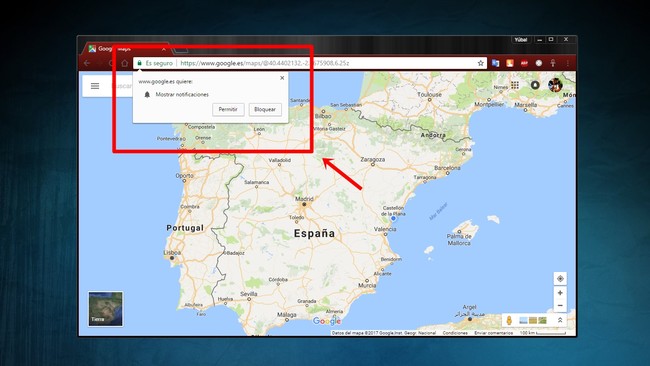Viewport: 650px width, 366px height.
Task: Open Google notifications bell on map
Action: (x=535, y=85)
